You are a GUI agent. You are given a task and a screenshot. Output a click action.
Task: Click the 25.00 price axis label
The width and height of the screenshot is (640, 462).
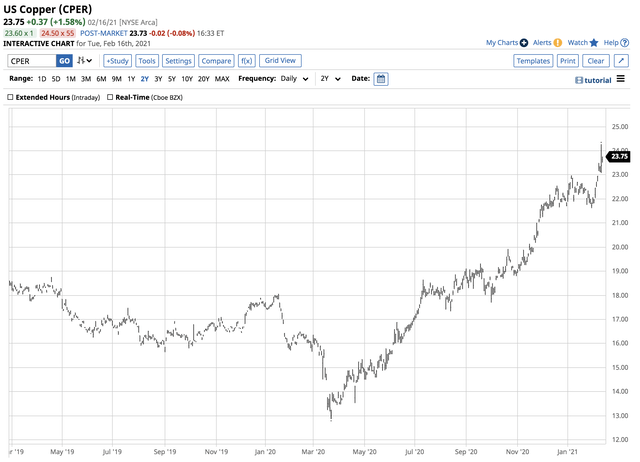click(620, 127)
